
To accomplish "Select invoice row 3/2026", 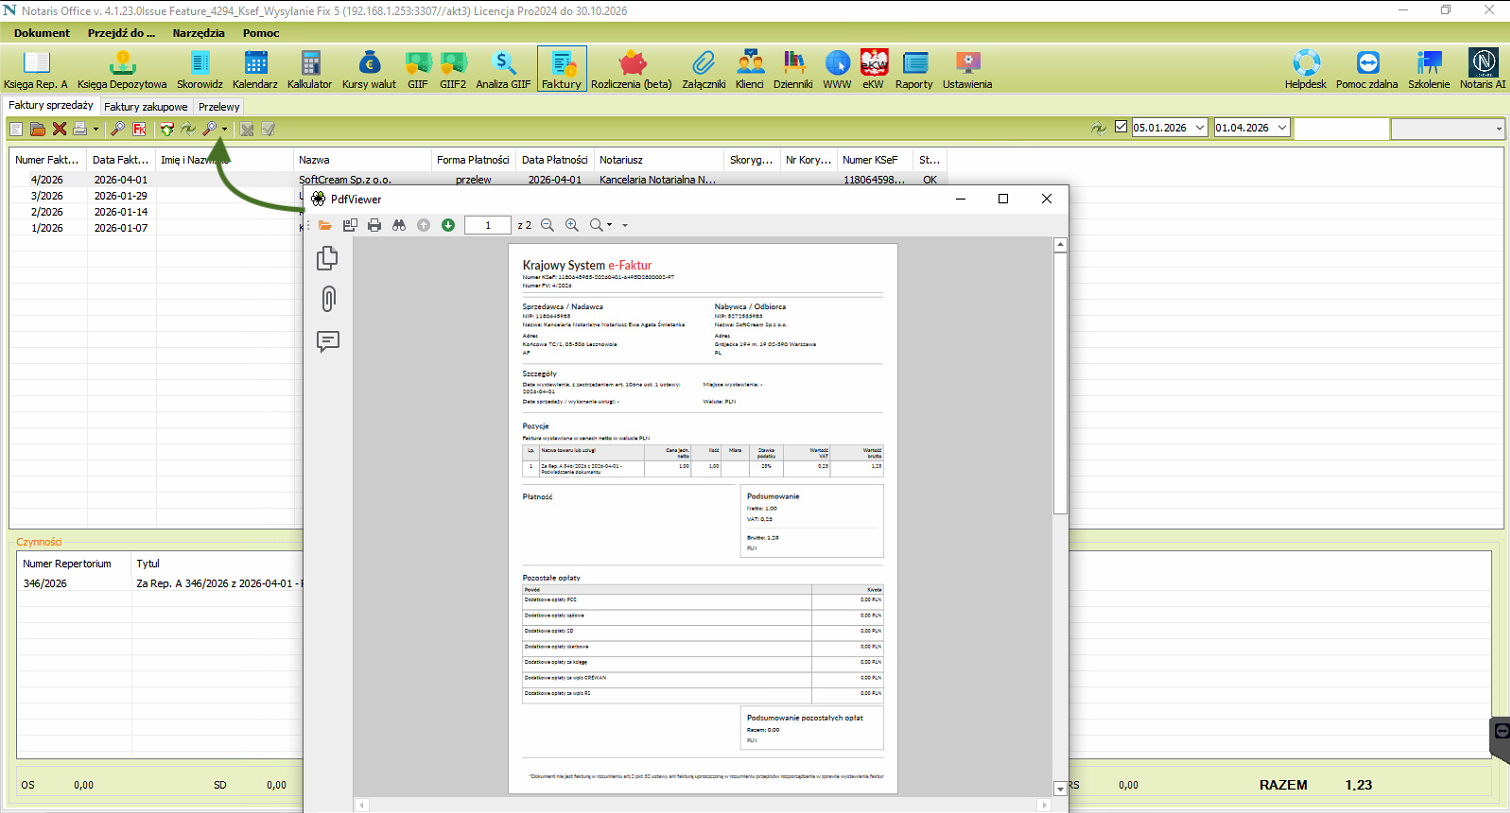I will pos(47,196).
